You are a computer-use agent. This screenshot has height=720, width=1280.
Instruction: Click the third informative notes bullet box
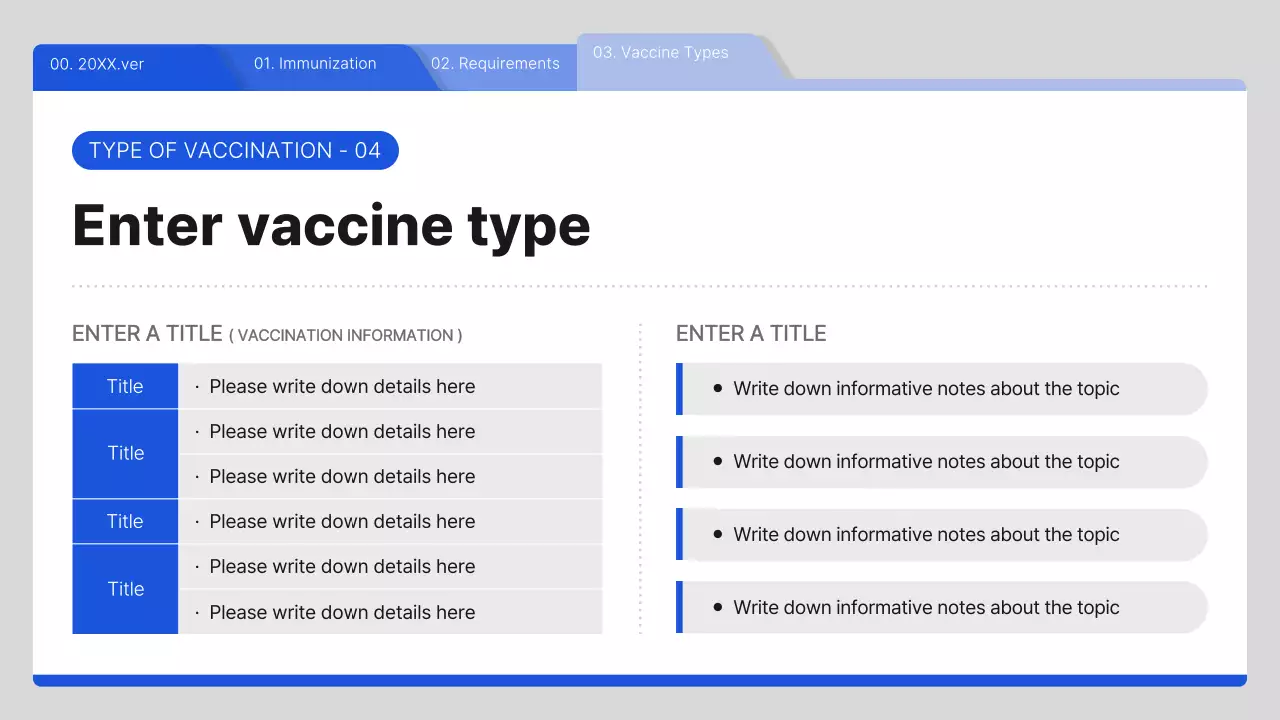[x=942, y=535]
